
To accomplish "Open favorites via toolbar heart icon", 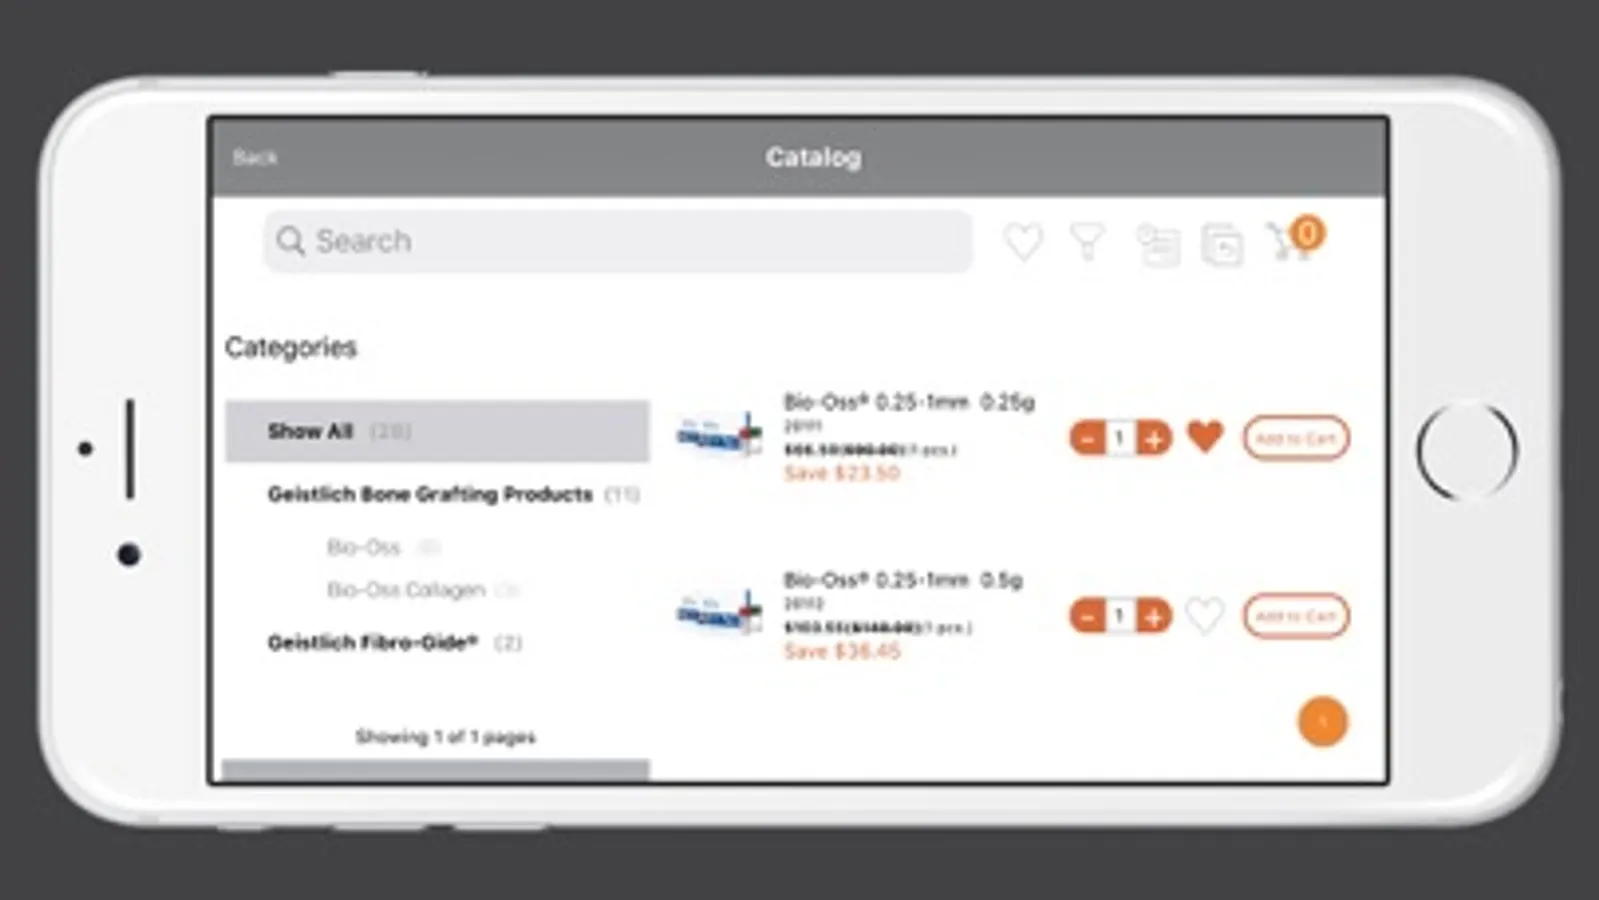I will pos(1023,242).
